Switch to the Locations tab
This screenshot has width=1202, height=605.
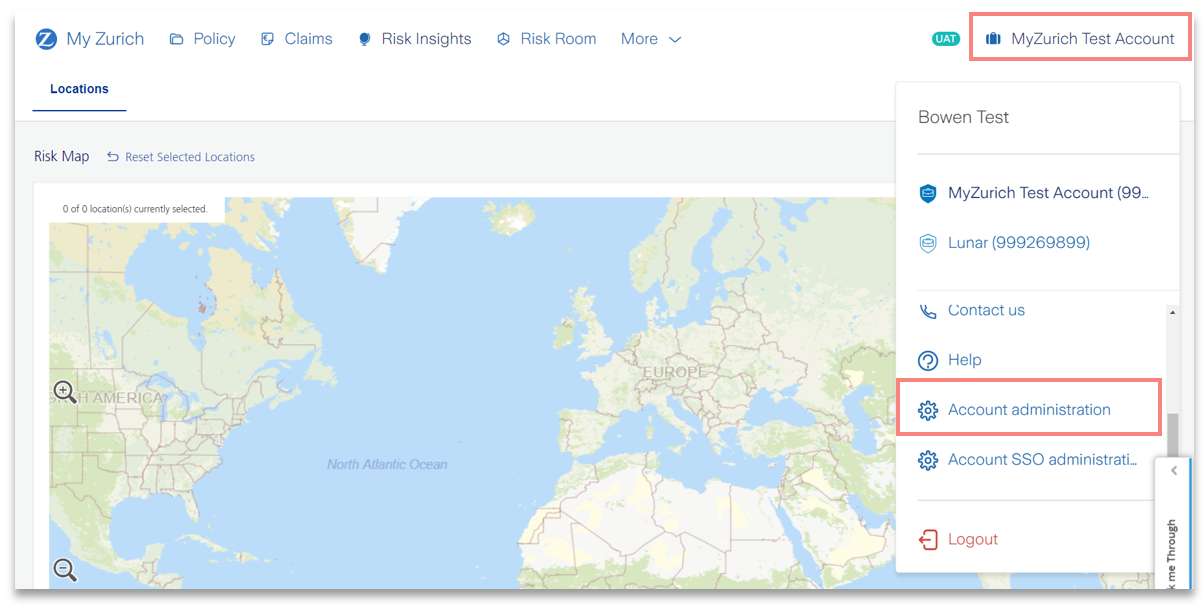pos(79,89)
